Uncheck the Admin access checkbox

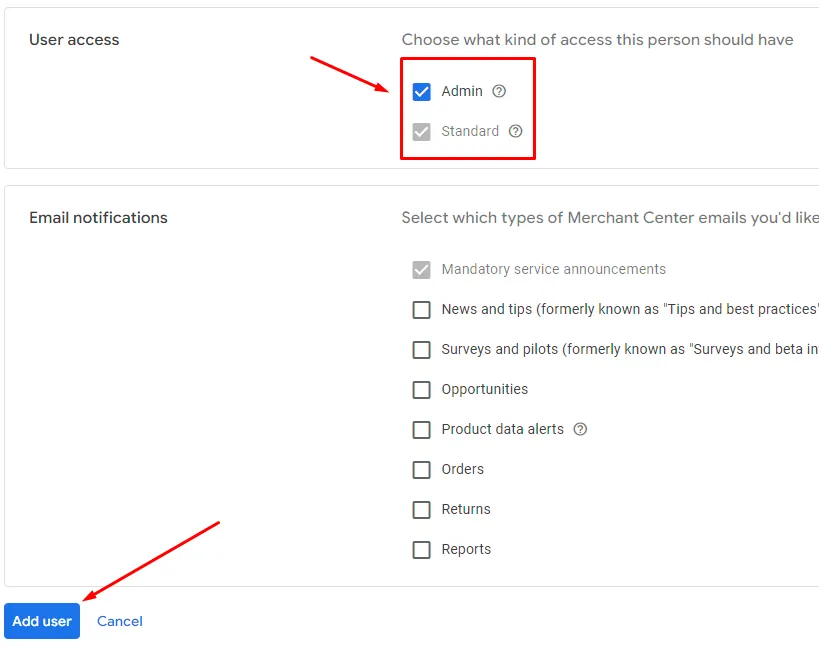pos(422,91)
